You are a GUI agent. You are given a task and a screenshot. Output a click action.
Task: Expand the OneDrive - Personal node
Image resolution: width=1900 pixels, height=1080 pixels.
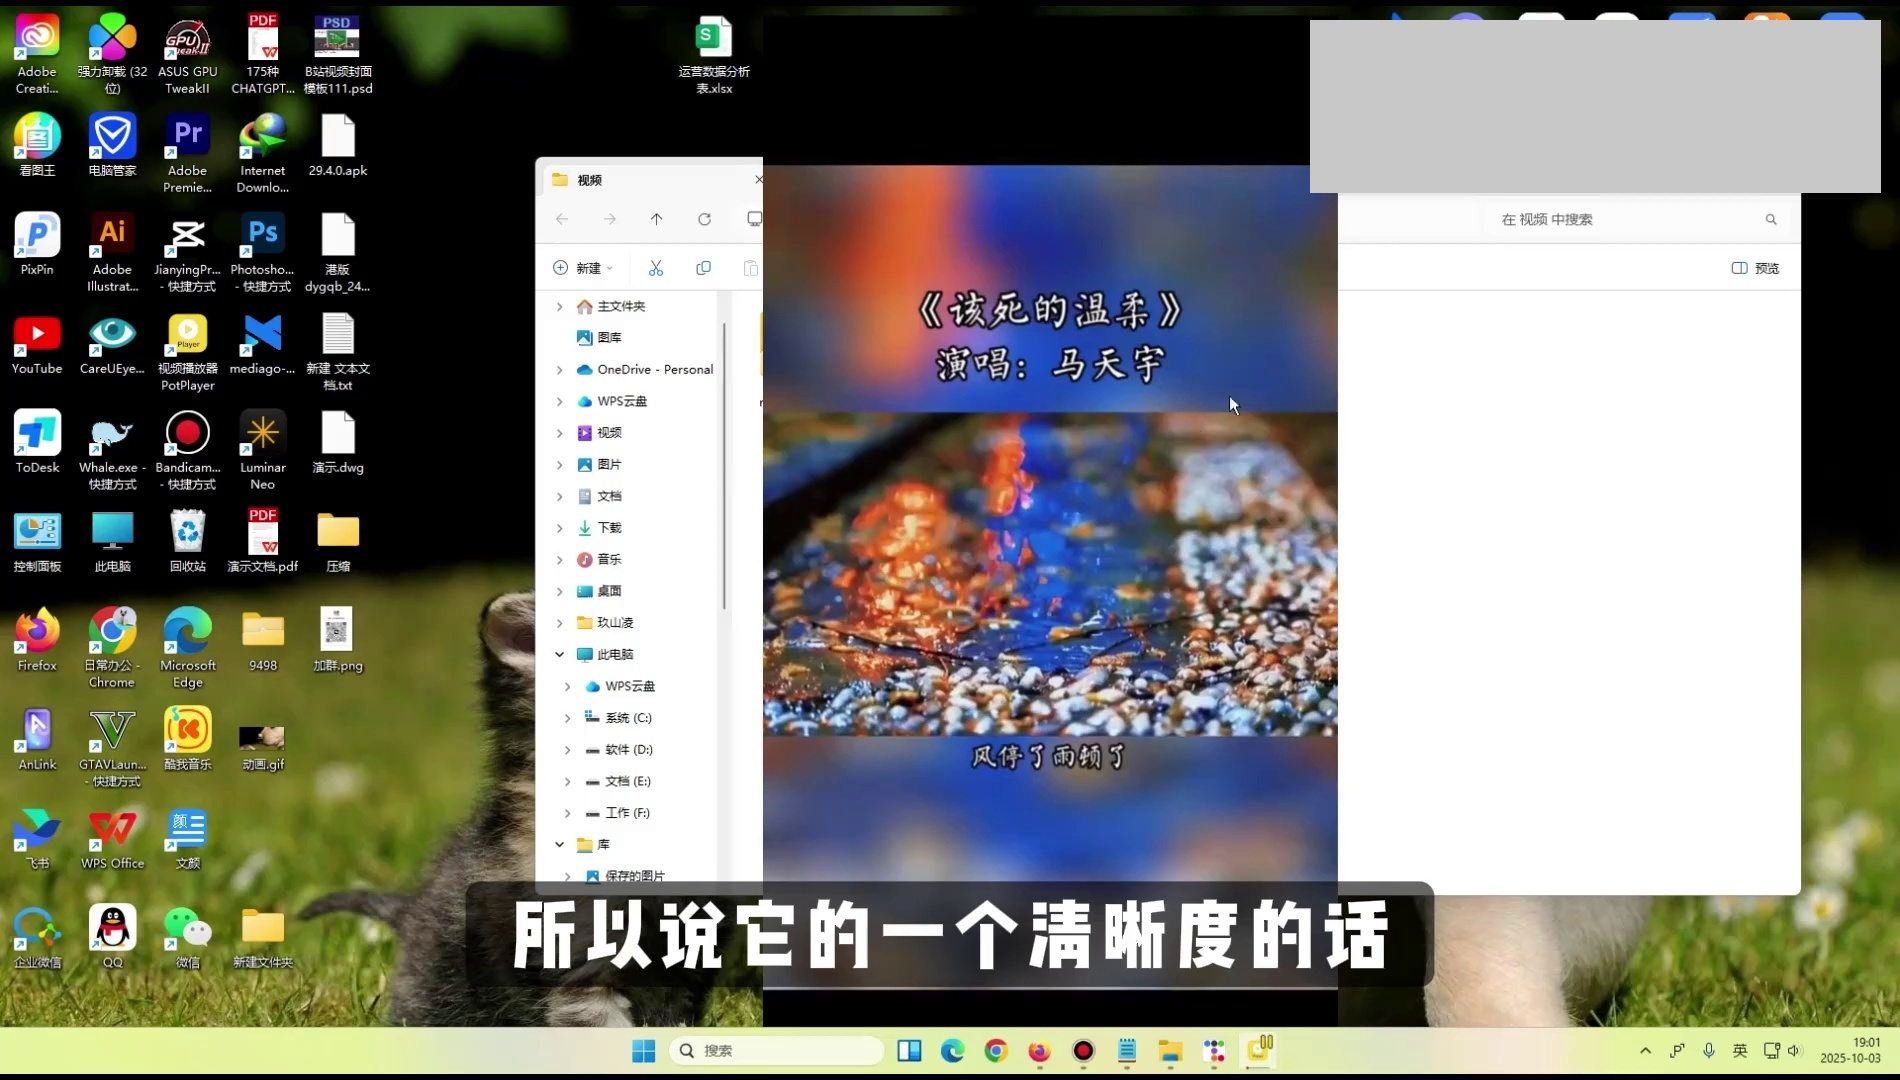(560, 370)
